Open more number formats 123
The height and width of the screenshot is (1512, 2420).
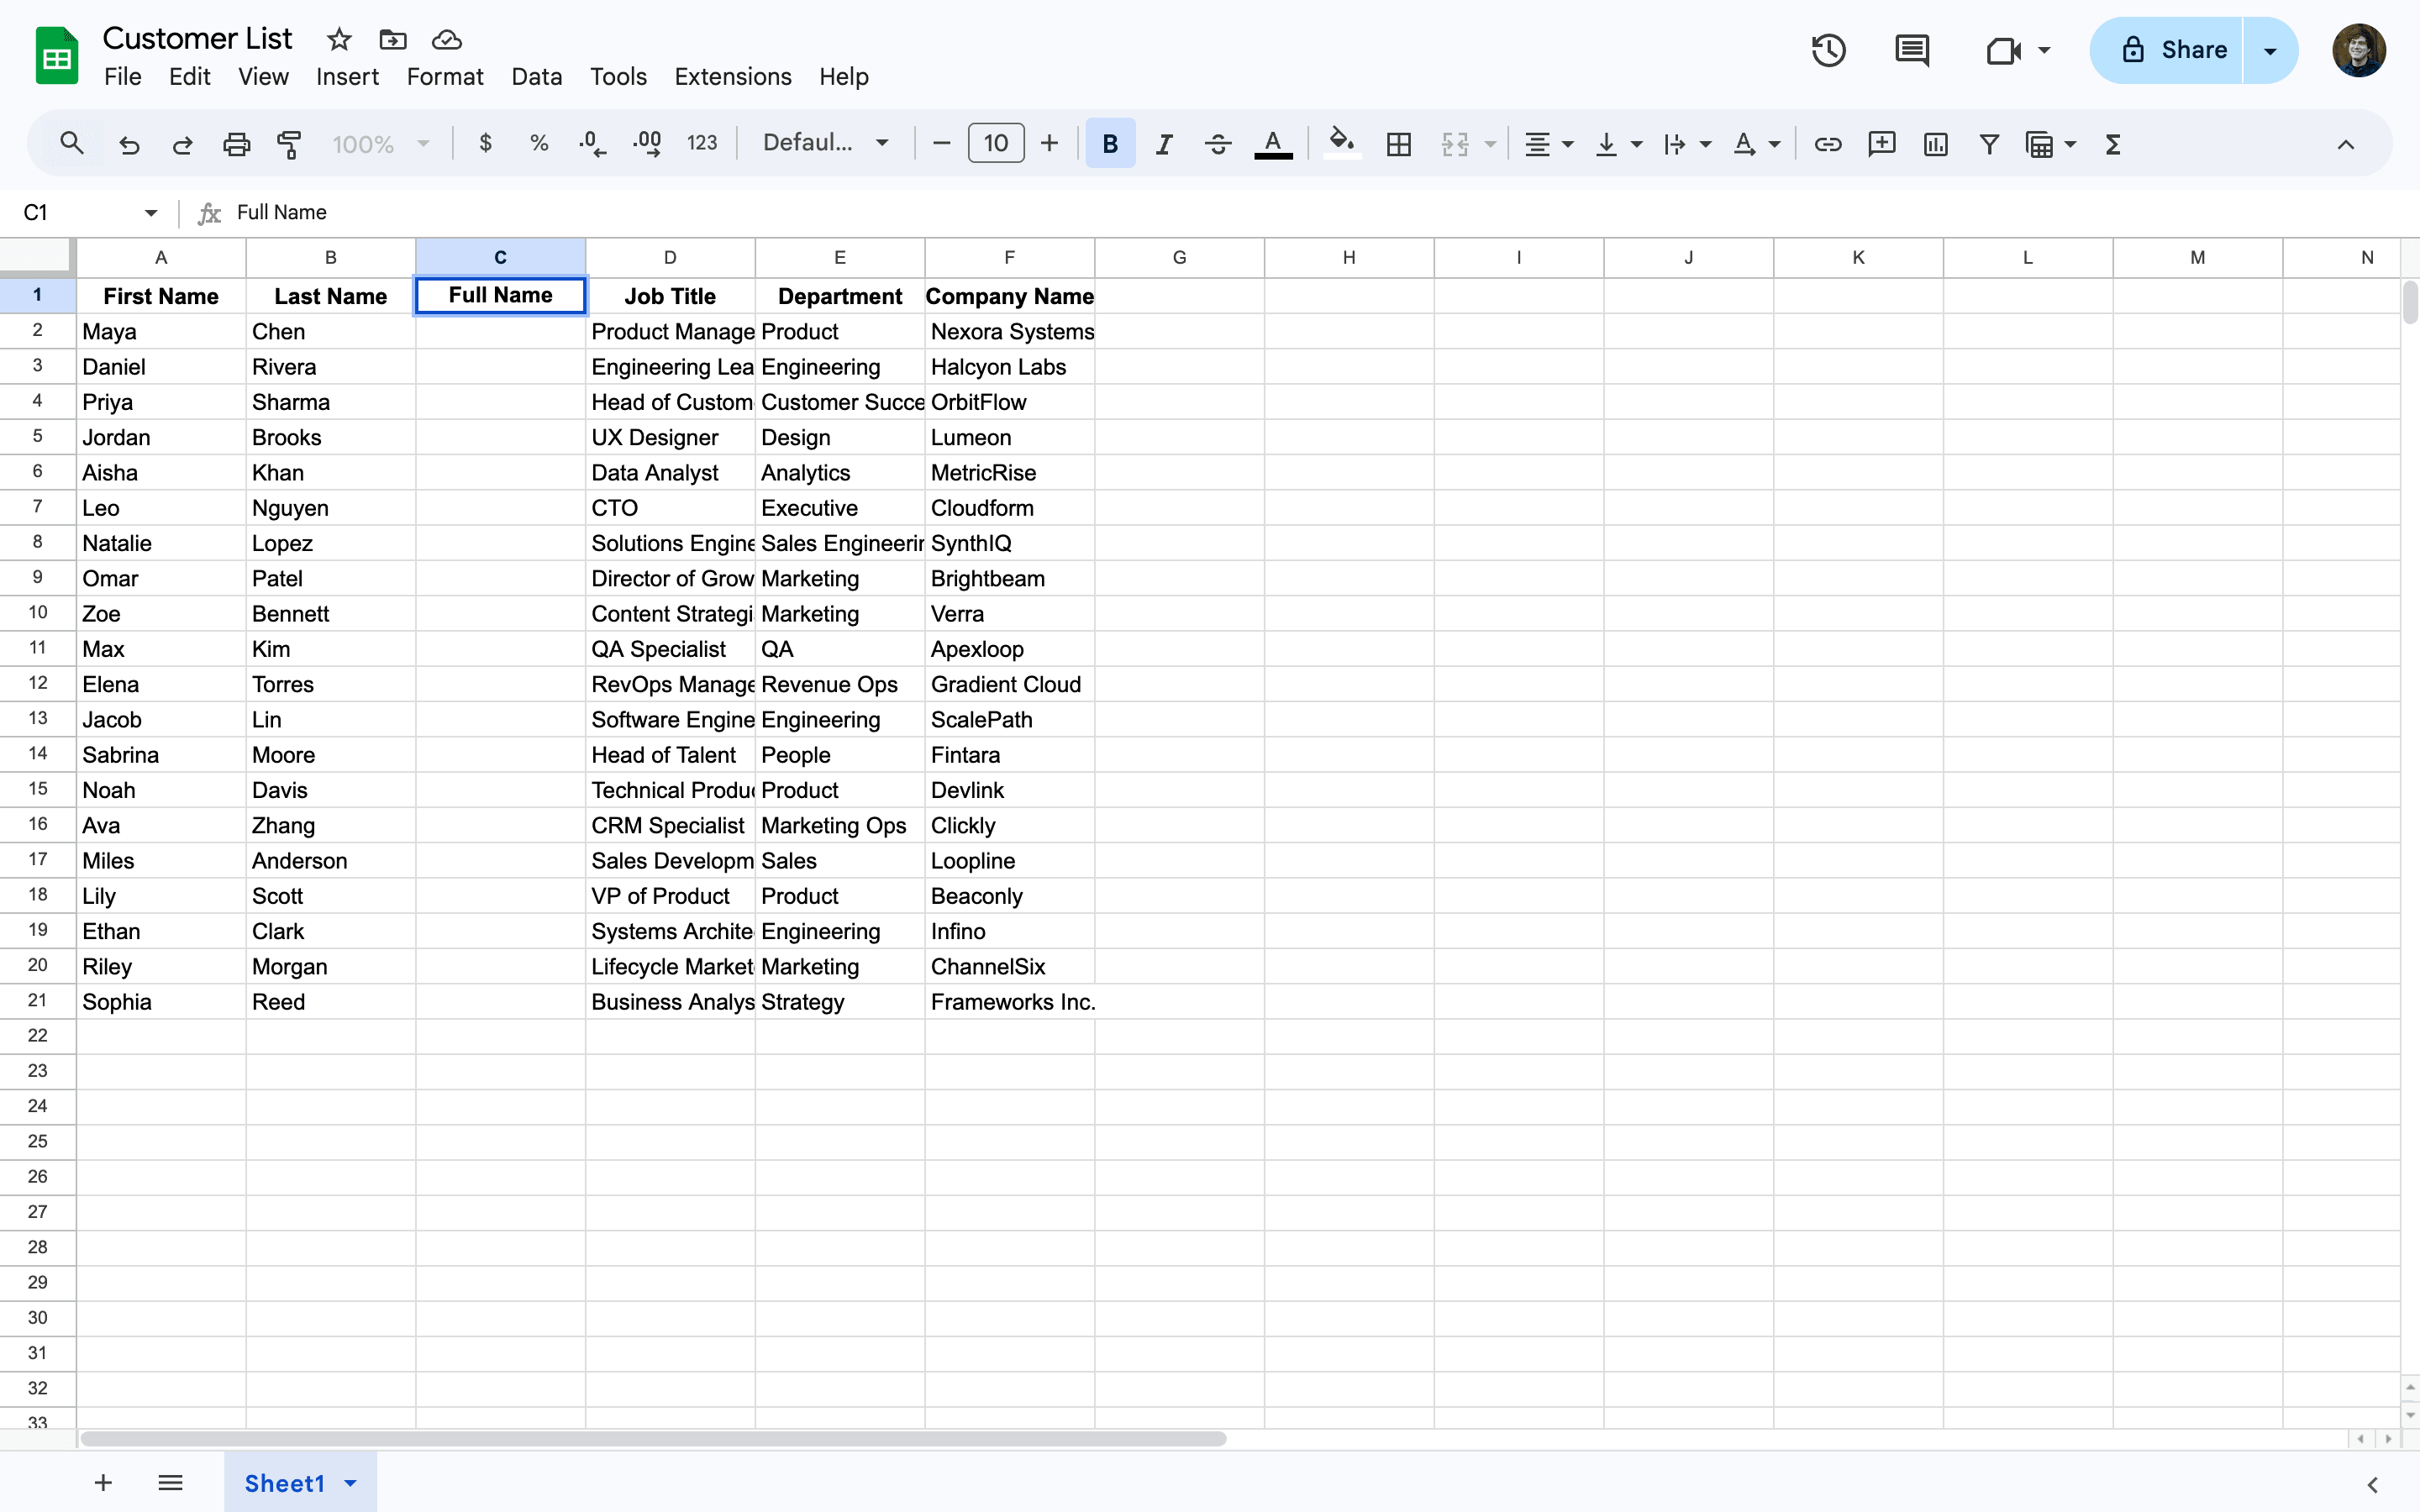(x=702, y=144)
